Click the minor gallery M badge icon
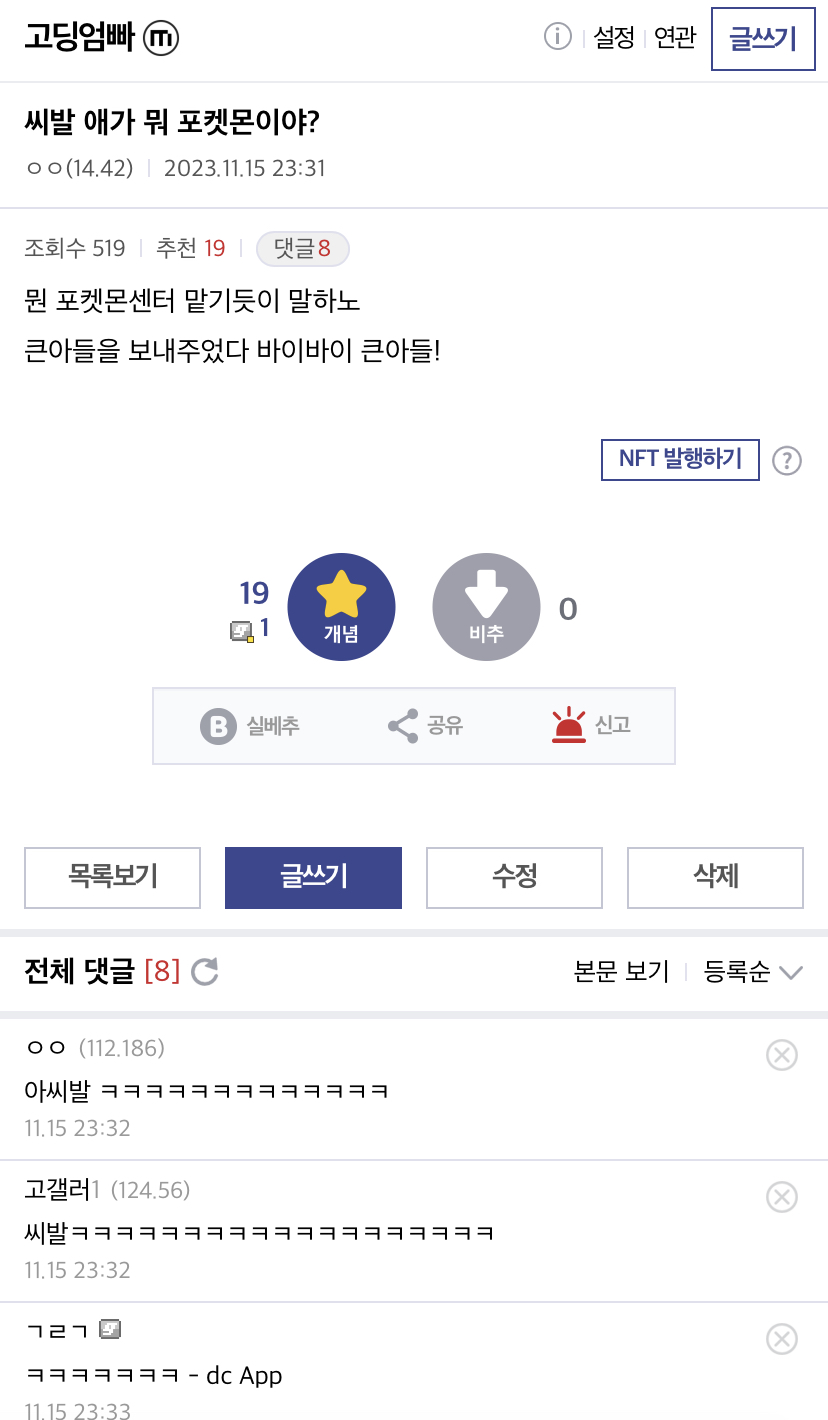 161,38
